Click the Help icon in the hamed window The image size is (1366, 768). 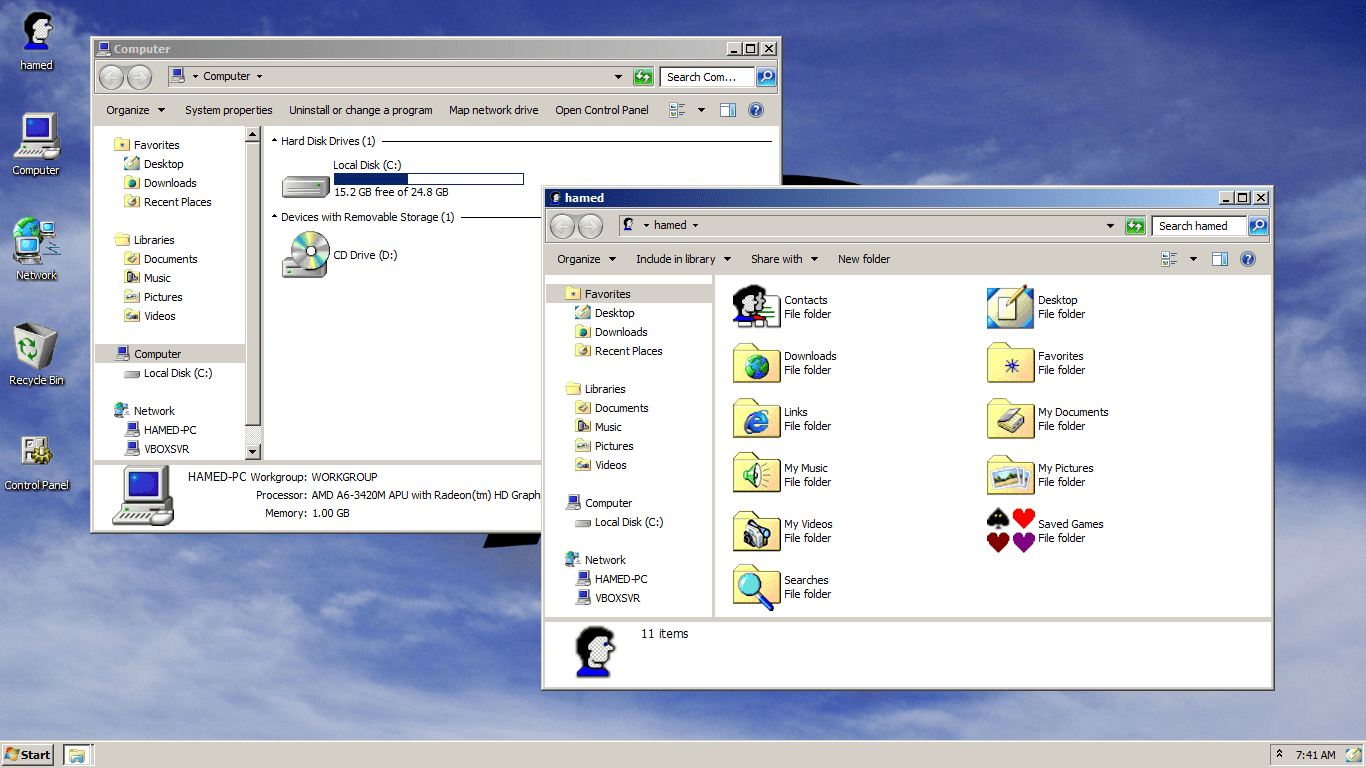coord(1247,258)
